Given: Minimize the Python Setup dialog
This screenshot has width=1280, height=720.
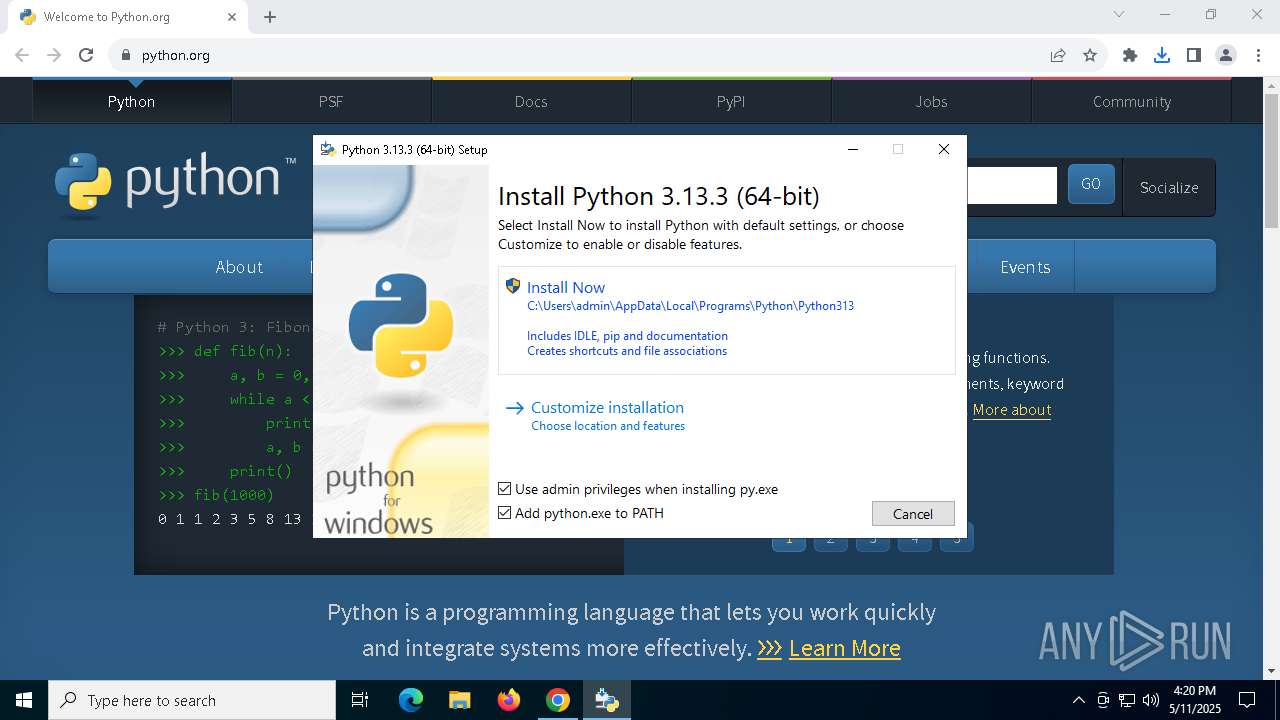Looking at the screenshot, I should click(x=853, y=149).
